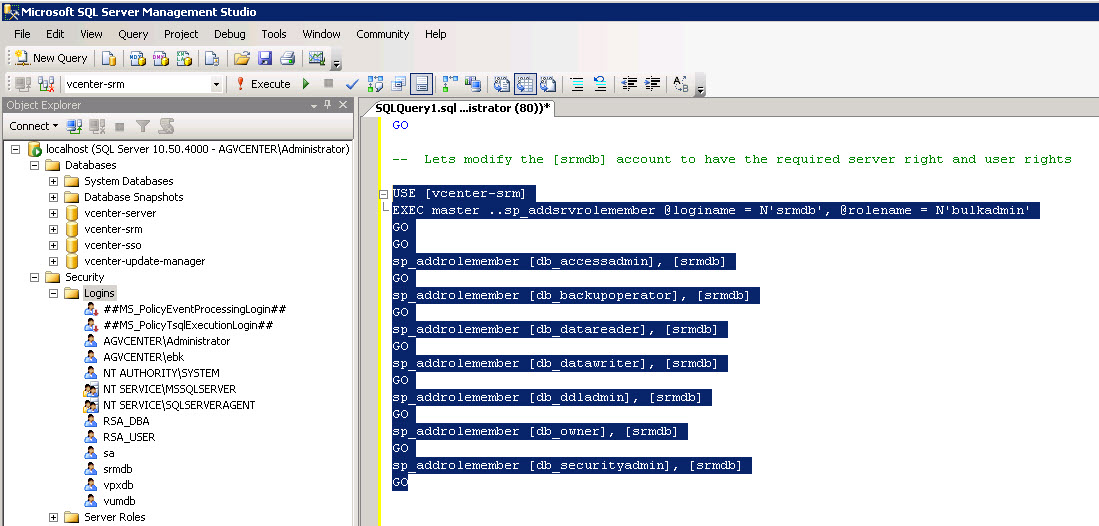Open the Connect dropdown in Object Explorer
This screenshot has height=526, width=1099.
coord(33,126)
